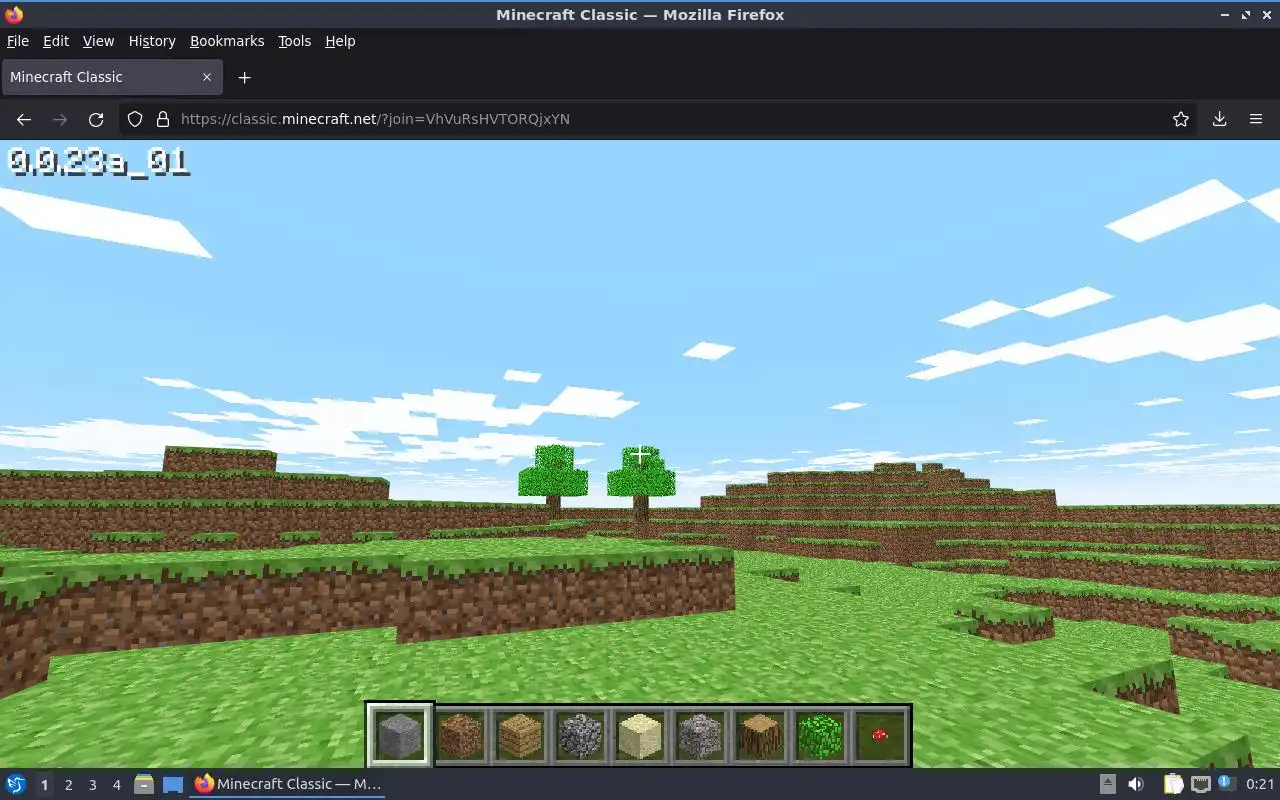Image resolution: width=1280 pixels, height=800 pixels.
Task: Select the stone block in the hotbar
Action: 400,735
